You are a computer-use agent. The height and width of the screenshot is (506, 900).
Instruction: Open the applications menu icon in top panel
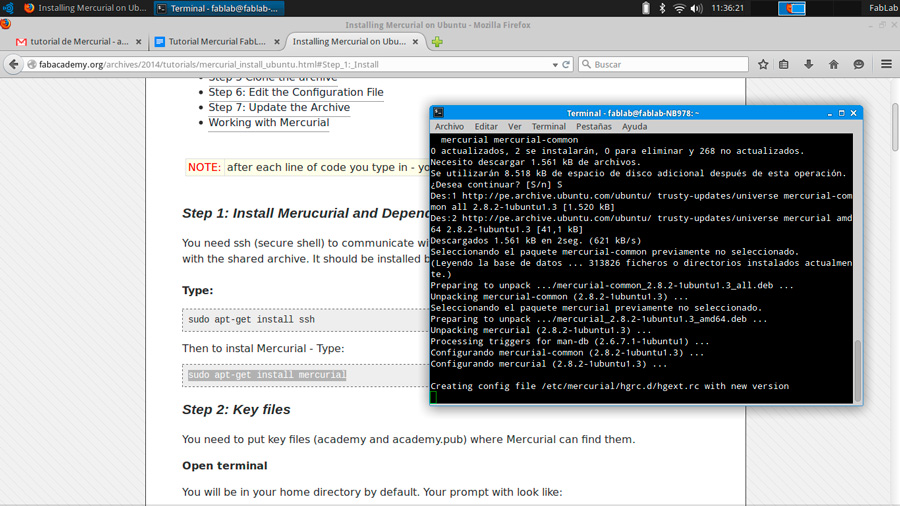point(8,8)
